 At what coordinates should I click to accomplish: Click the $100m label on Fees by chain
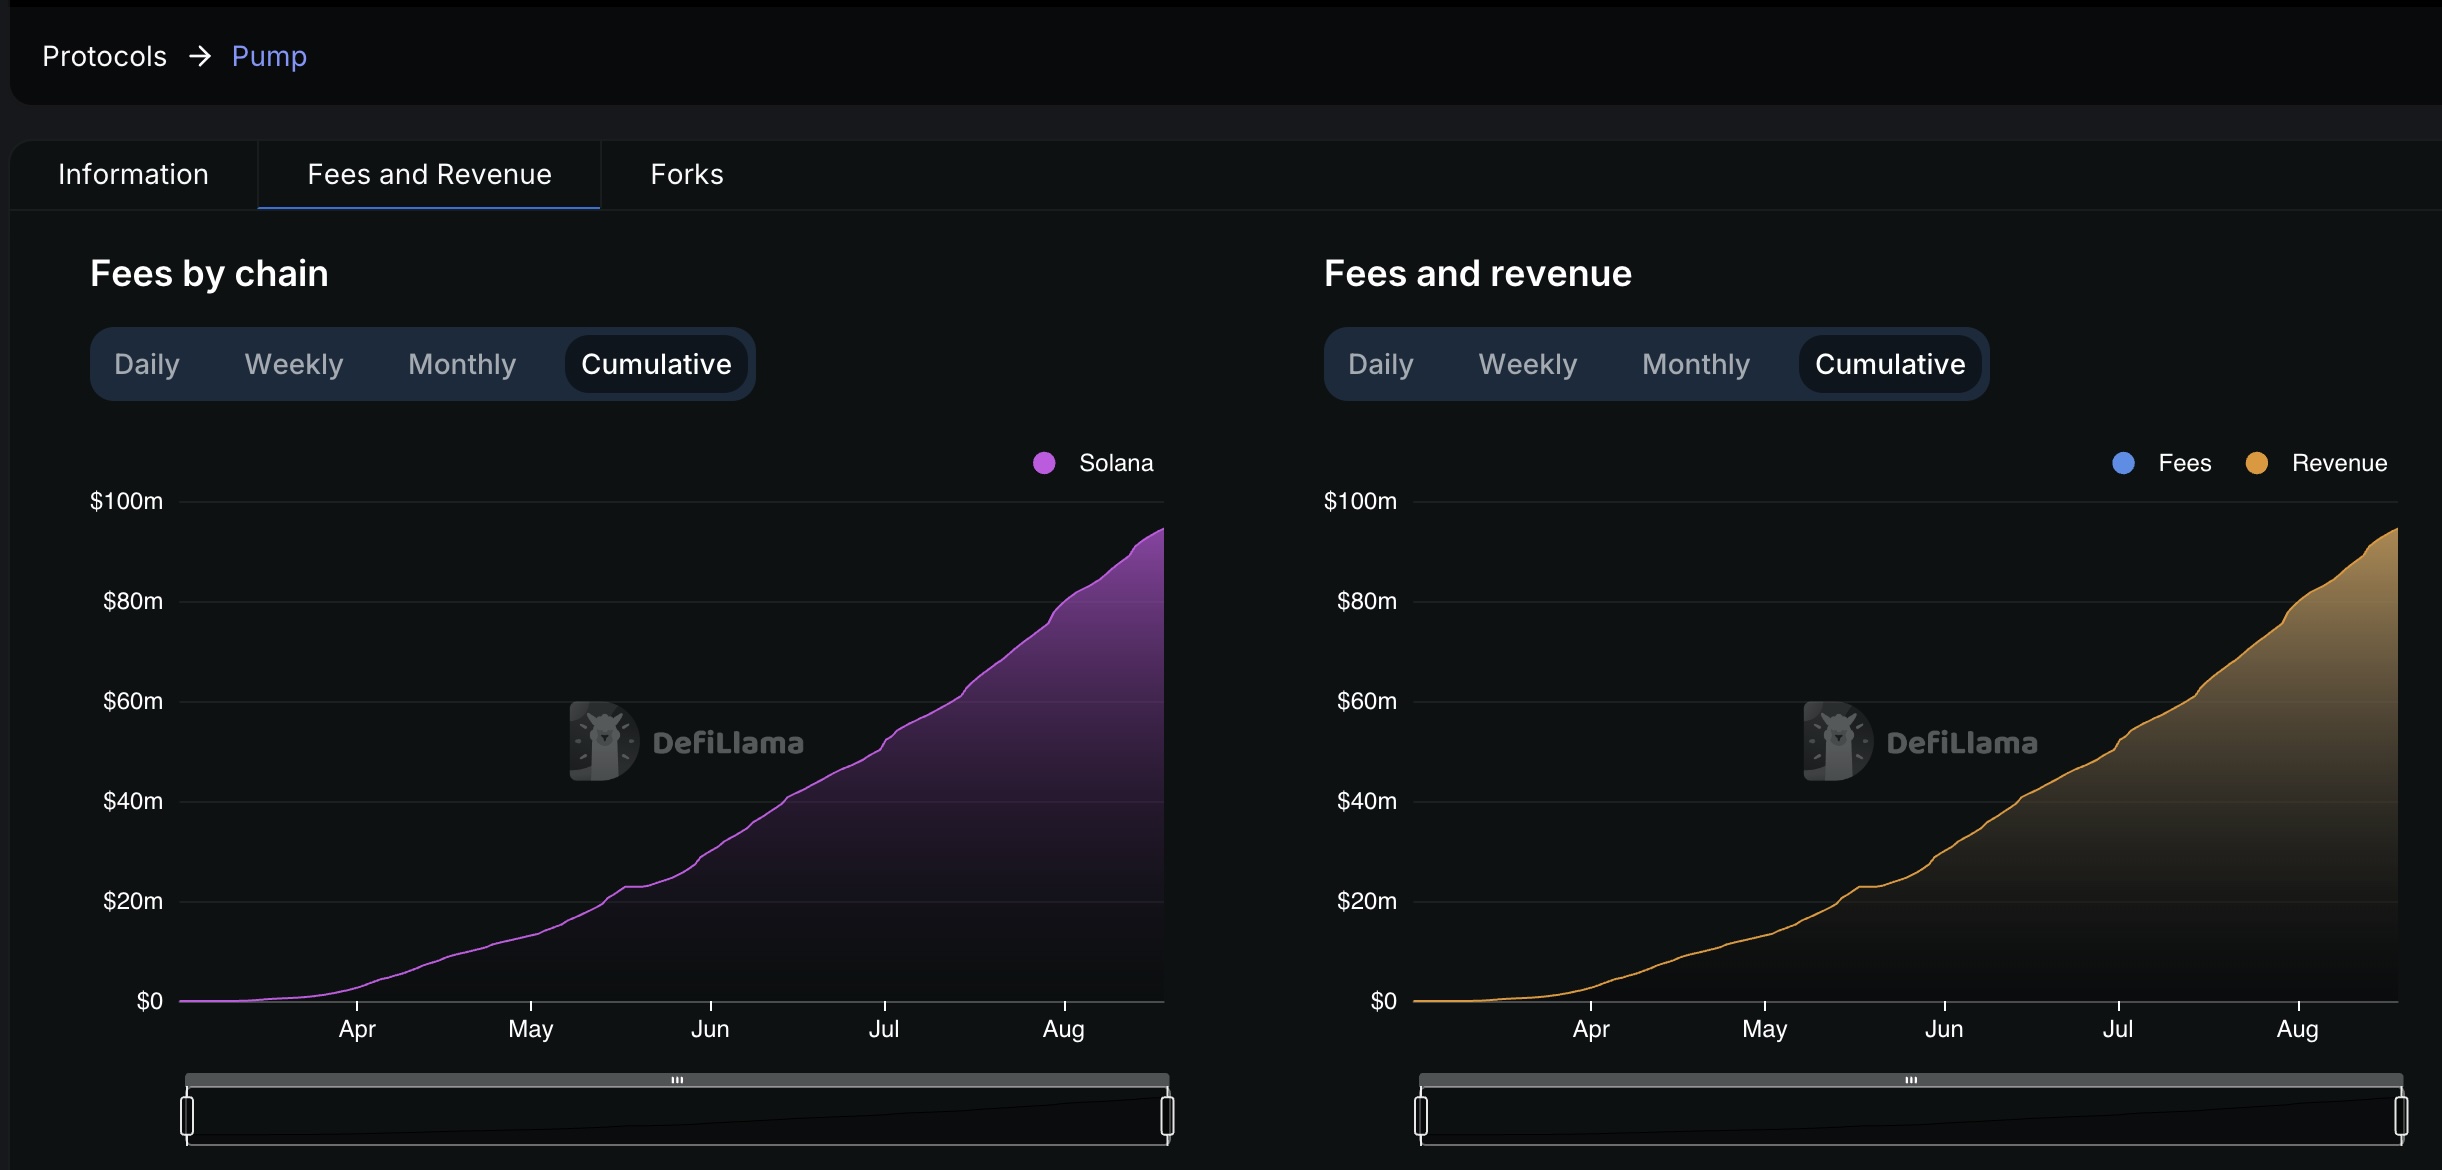[x=126, y=501]
